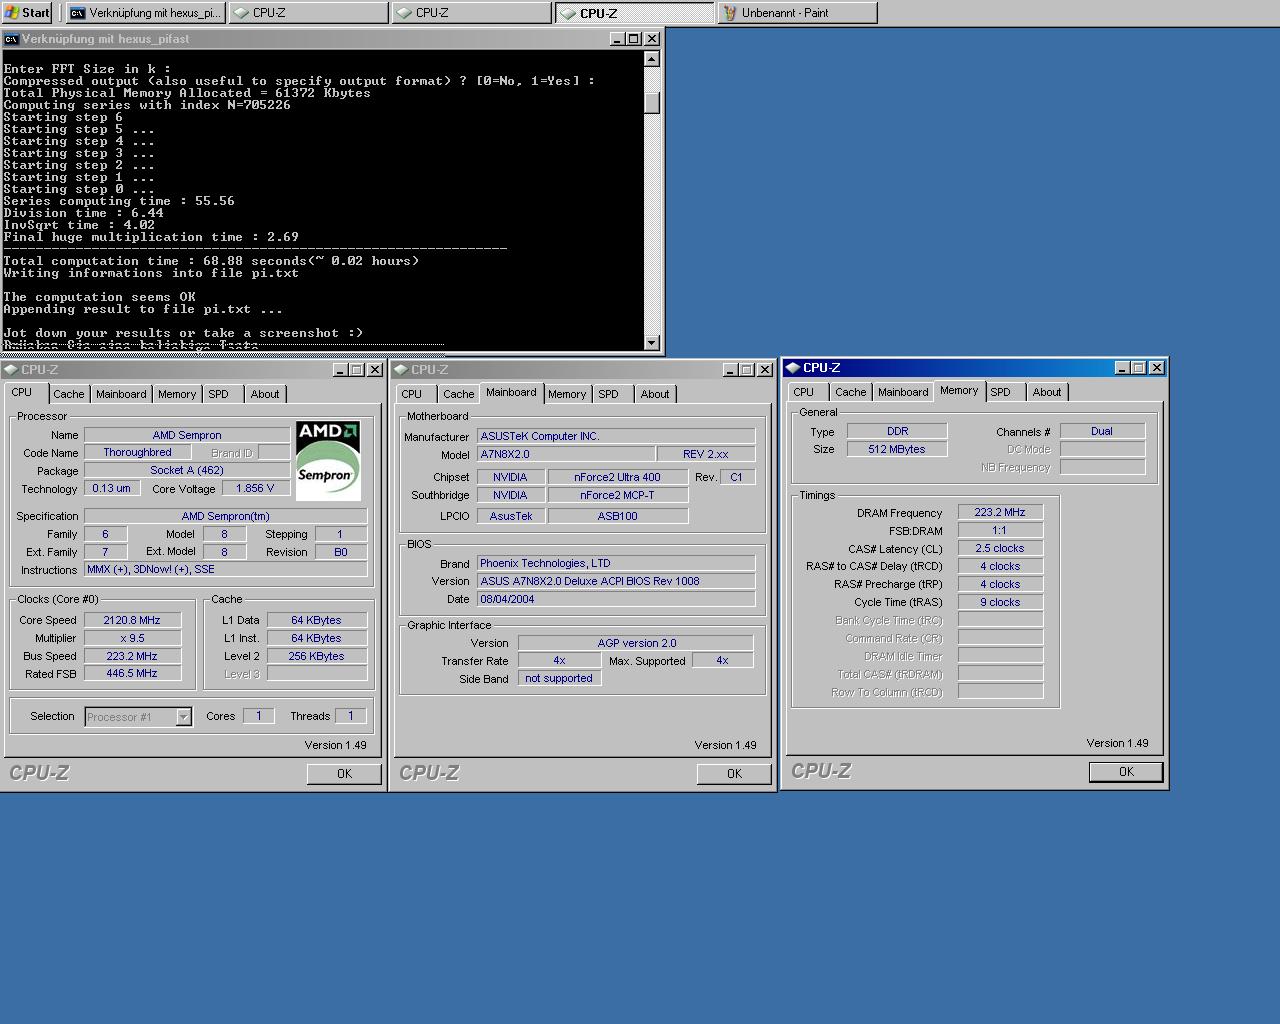Click manufacturer field ASUSTeK Computer INC.

coord(616,436)
